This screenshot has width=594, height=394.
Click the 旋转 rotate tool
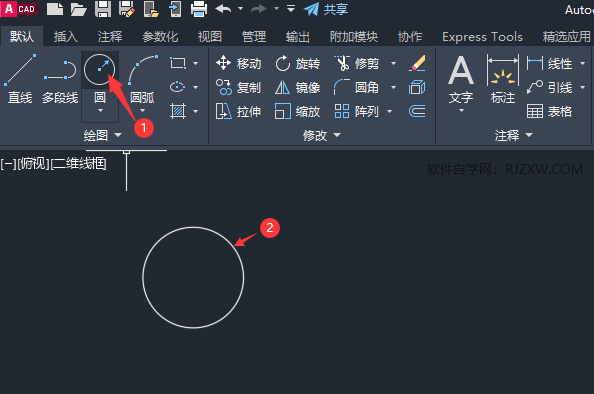(x=298, y=63)
